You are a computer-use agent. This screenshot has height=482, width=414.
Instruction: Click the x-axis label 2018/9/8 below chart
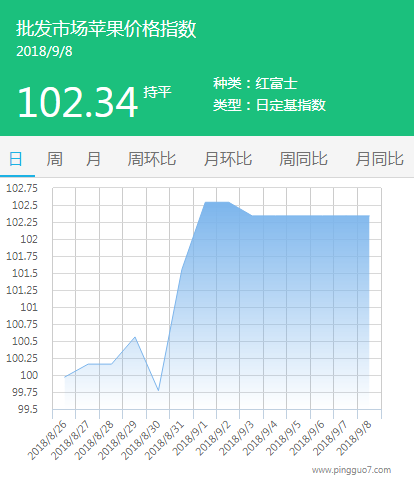[355, 438]
